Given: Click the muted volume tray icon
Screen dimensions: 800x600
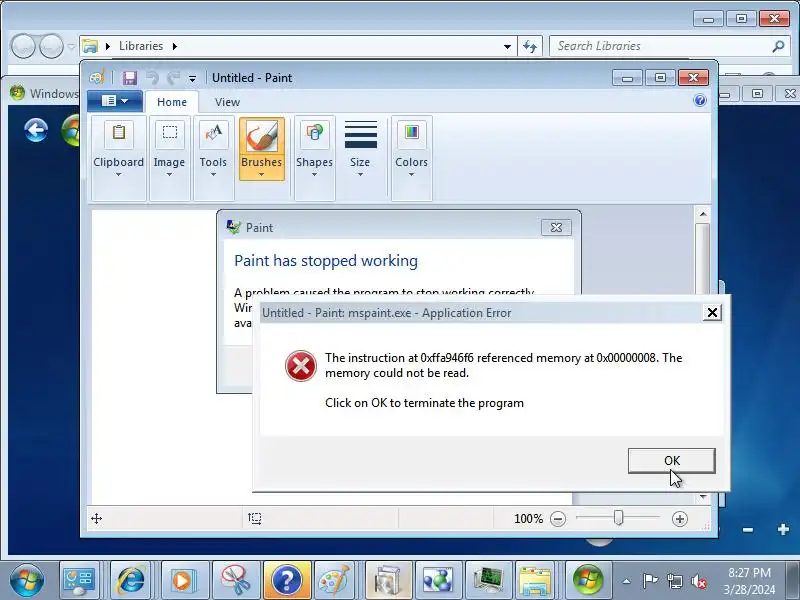Looking at the screenshot, I should (698, 581).
